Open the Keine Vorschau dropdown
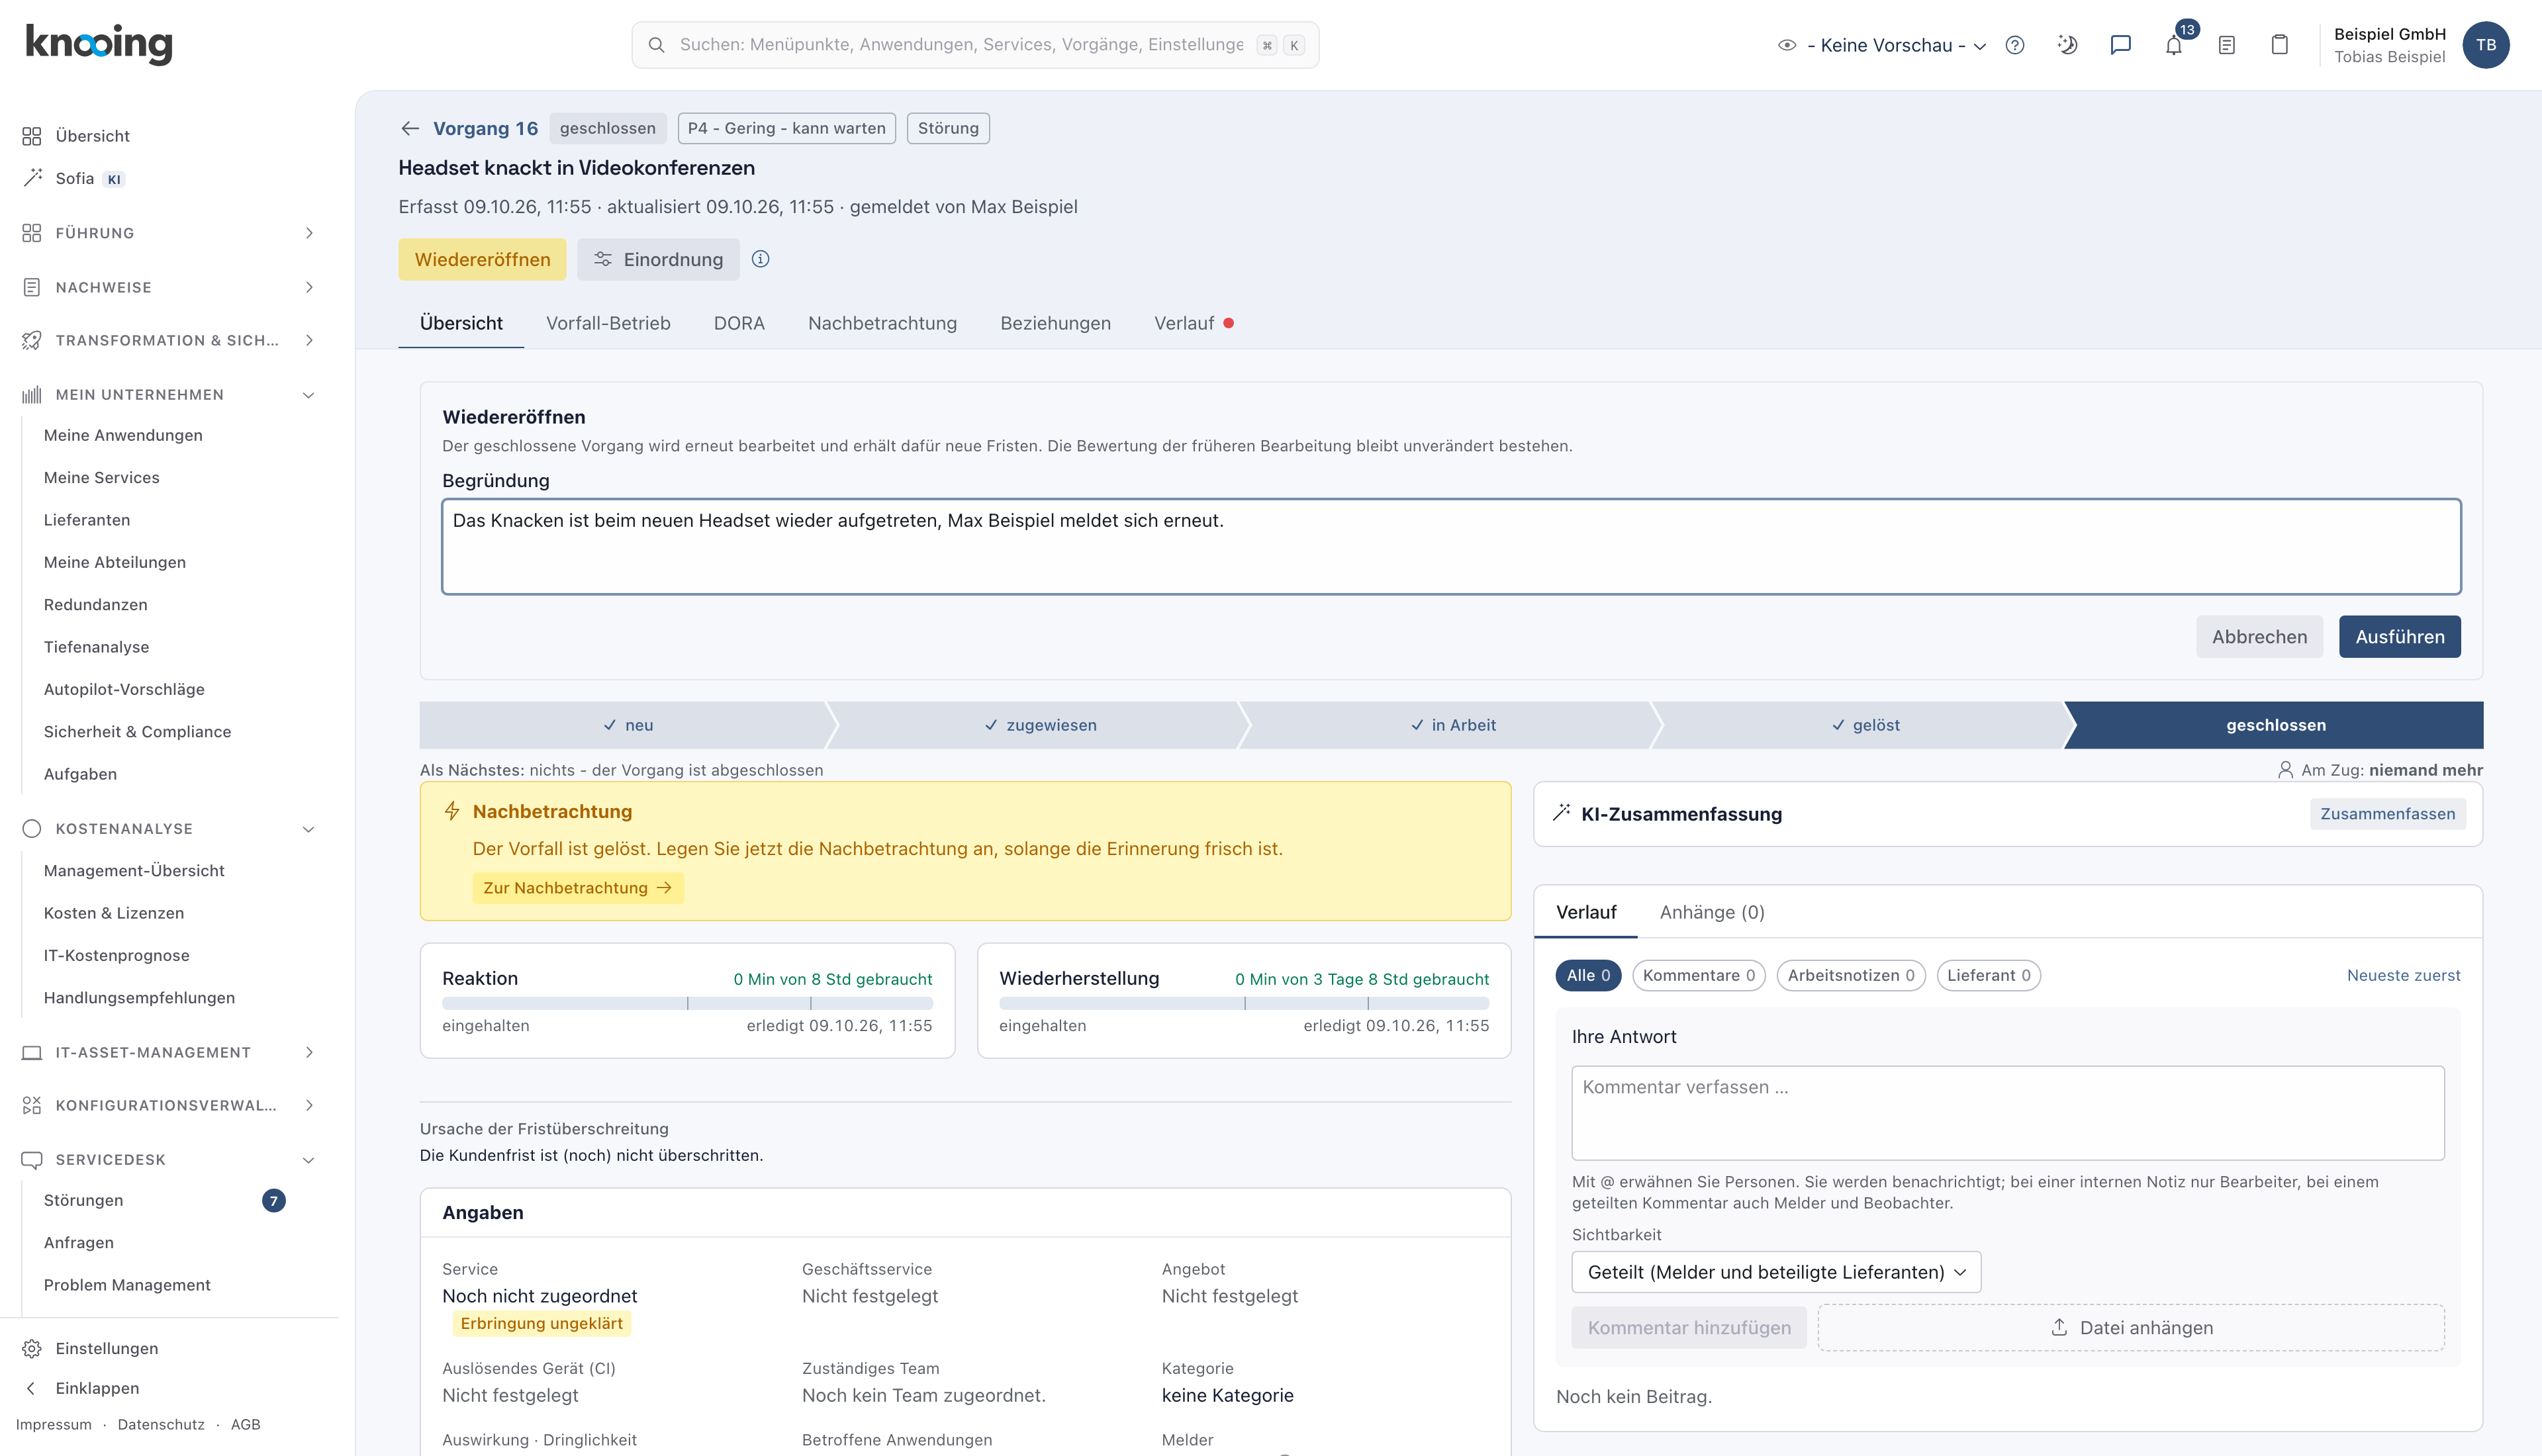Image resolution: width=2542 pixels, height=1456 pixels. (1882, 45)
